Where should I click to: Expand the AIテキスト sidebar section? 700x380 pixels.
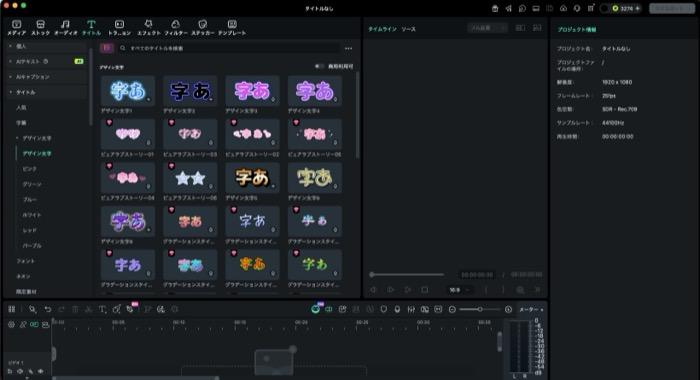pos(47,61)
